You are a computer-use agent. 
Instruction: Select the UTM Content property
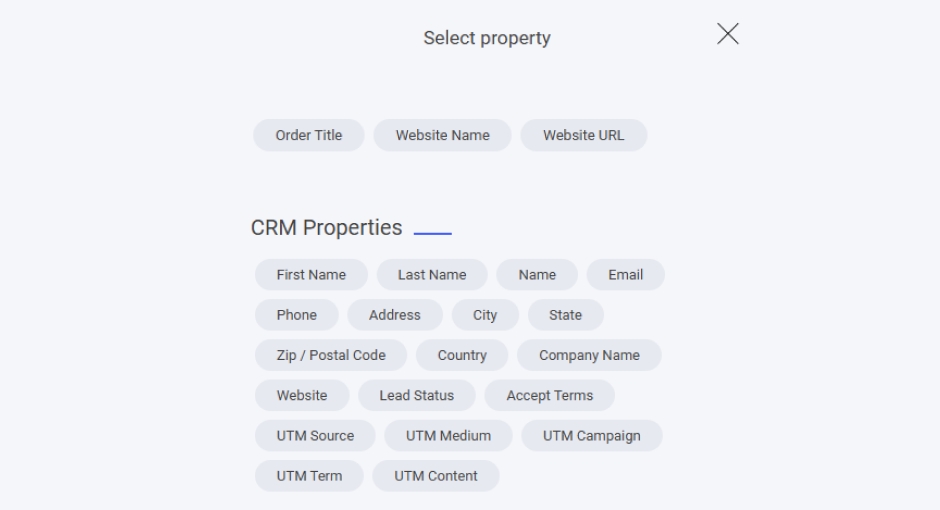(x=436, y=476)
